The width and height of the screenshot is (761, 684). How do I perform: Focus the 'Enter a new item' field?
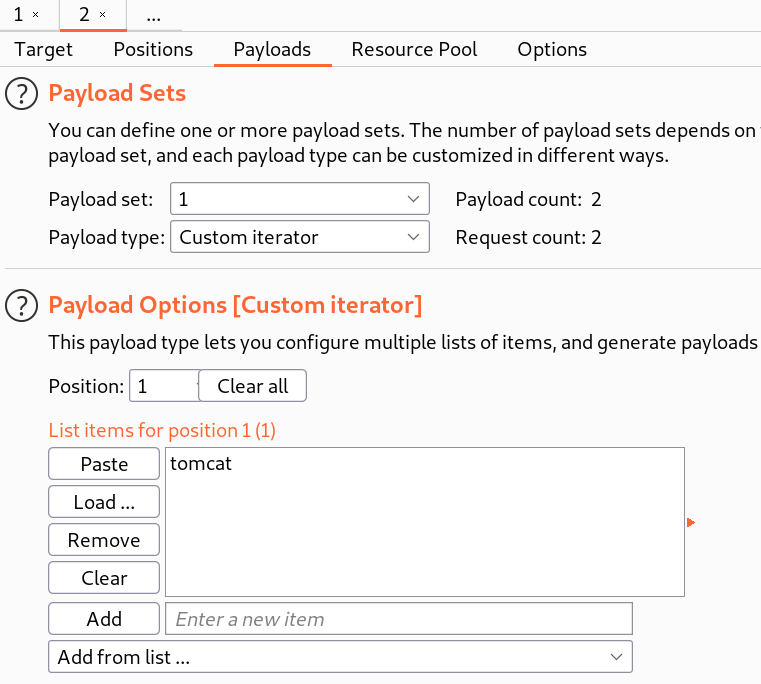(x=398, y=619)
